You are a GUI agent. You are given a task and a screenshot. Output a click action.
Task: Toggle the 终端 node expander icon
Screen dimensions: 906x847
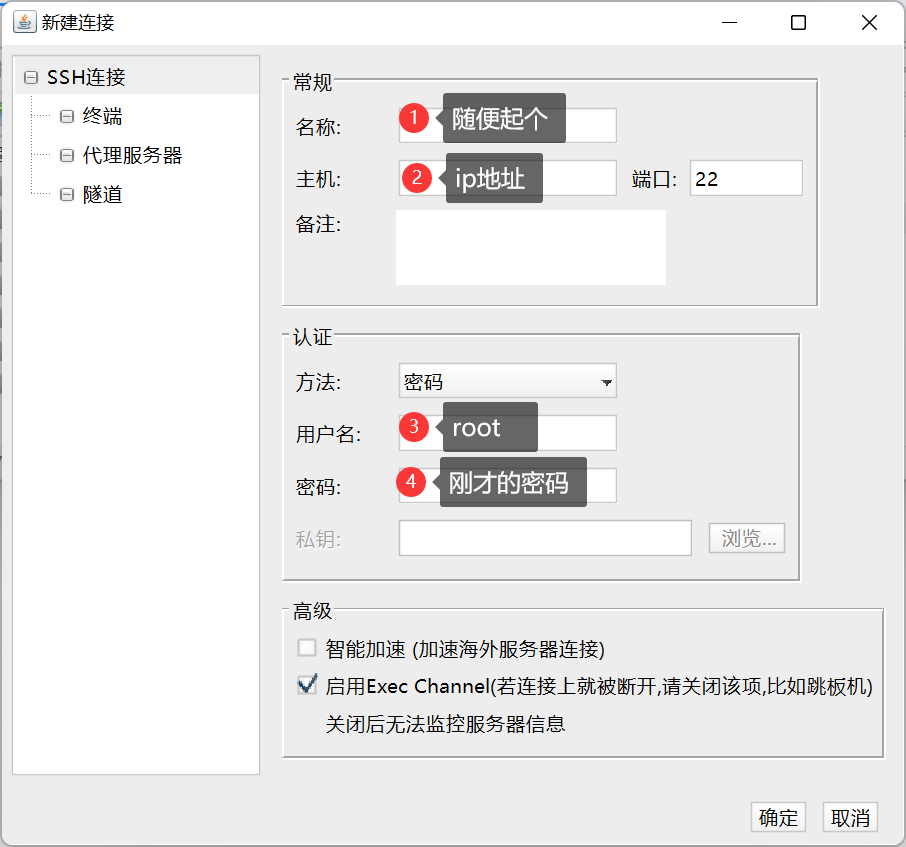tap(67, 117)
